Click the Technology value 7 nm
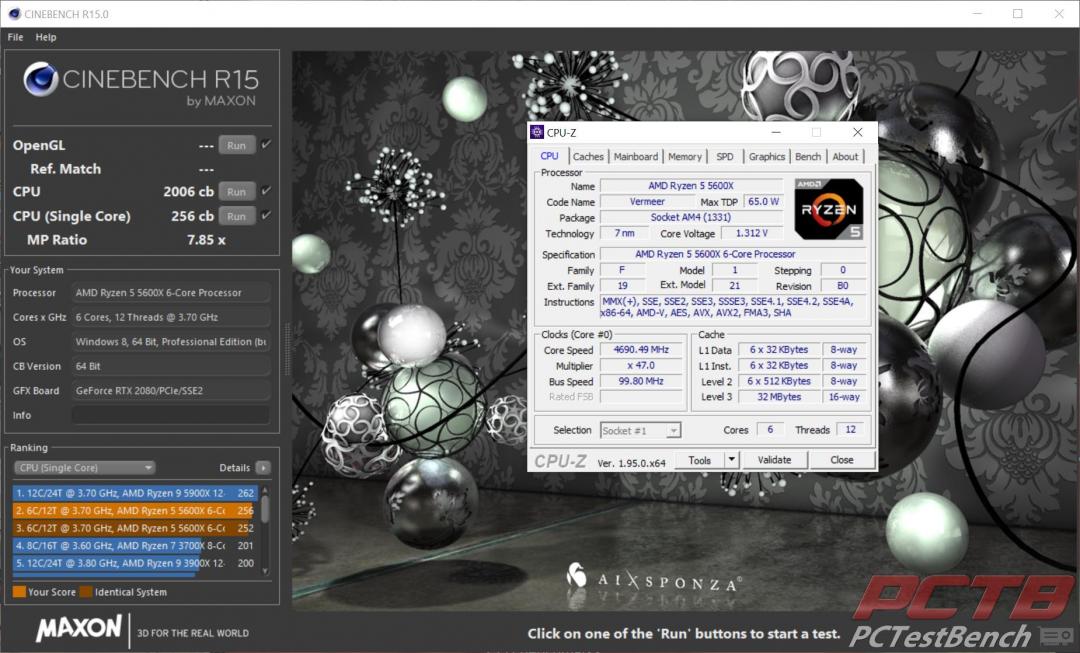Screen dimensions: 1080x653 point(625,234)
